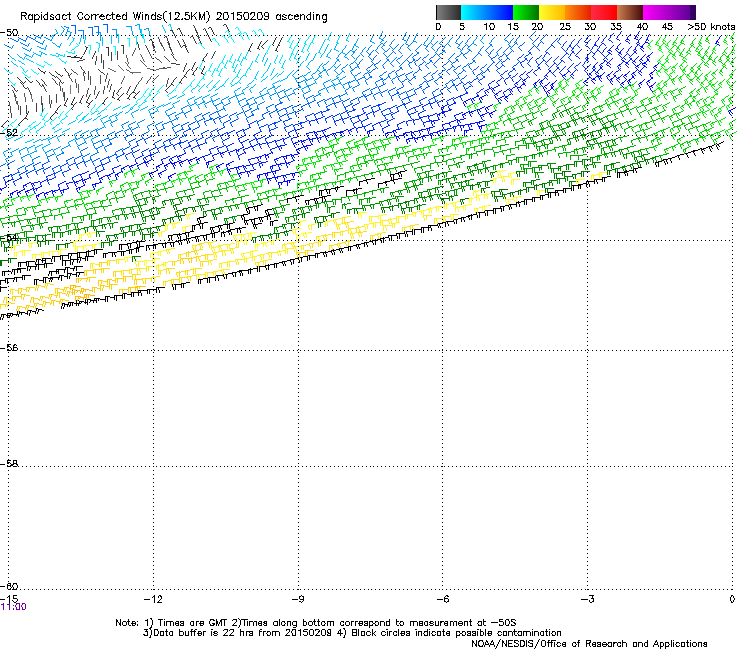
Task: Select the yellow 20-25 knots legend swatch
Action: pyautogui.click(x=552, y=12)
